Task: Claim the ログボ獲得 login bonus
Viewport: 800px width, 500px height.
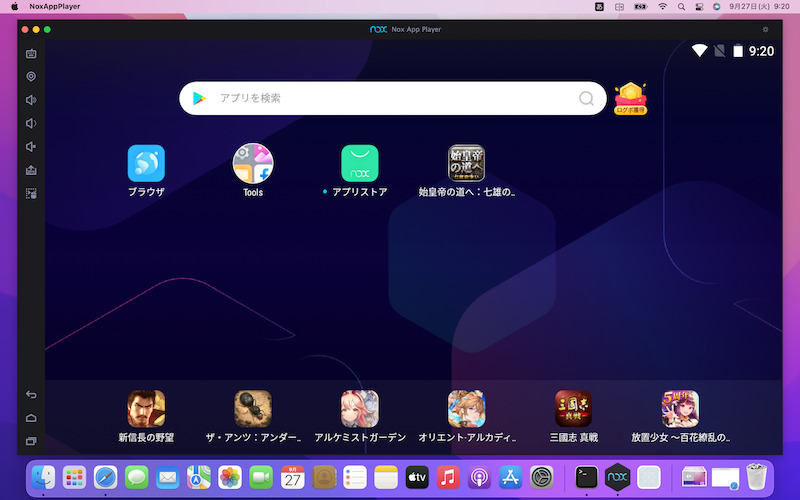Action: [x=630, y=99]
